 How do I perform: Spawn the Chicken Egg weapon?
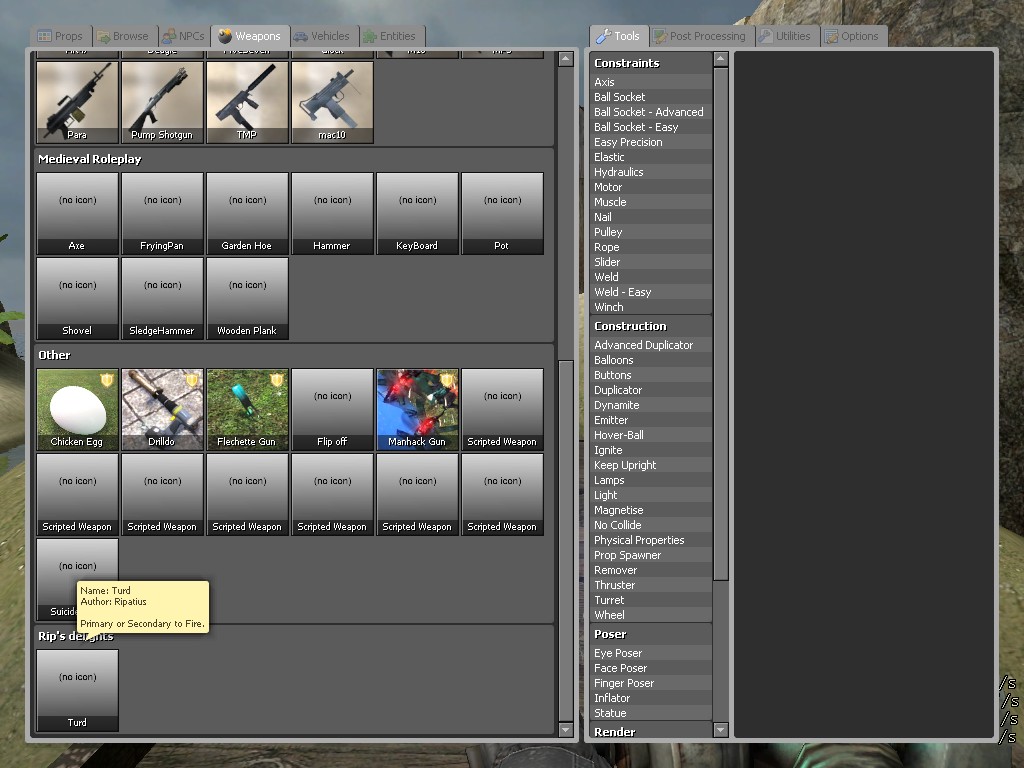point(77,409)
